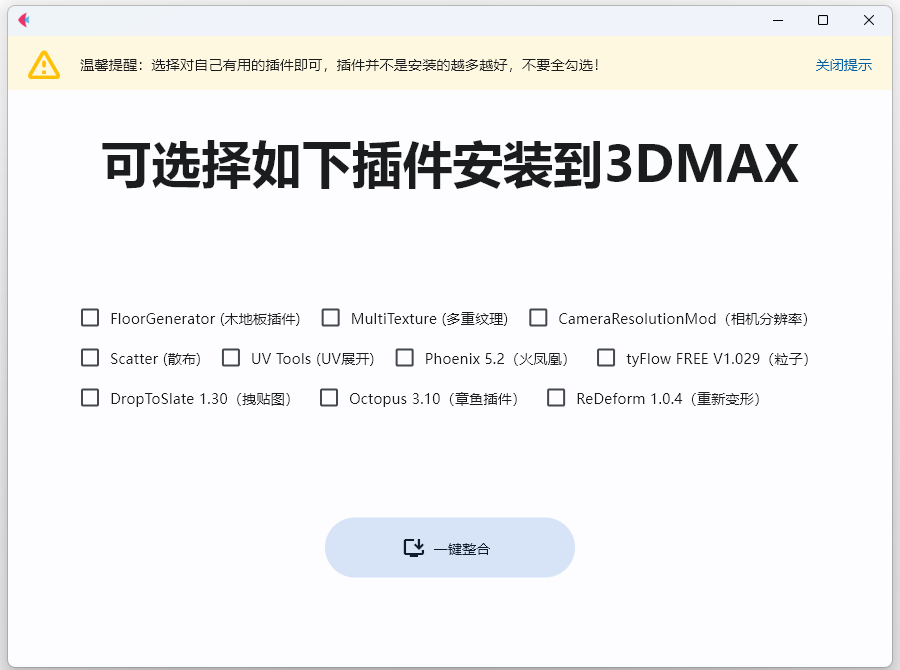Enable the ReDeform 1.0.4 checkbox
This screenshot has height=670, width=900.
(x=556, y=397)
